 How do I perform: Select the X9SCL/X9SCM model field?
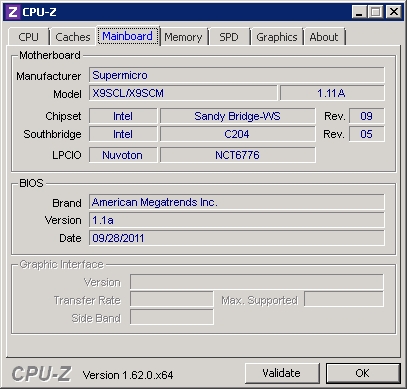(x=183, y=93)
